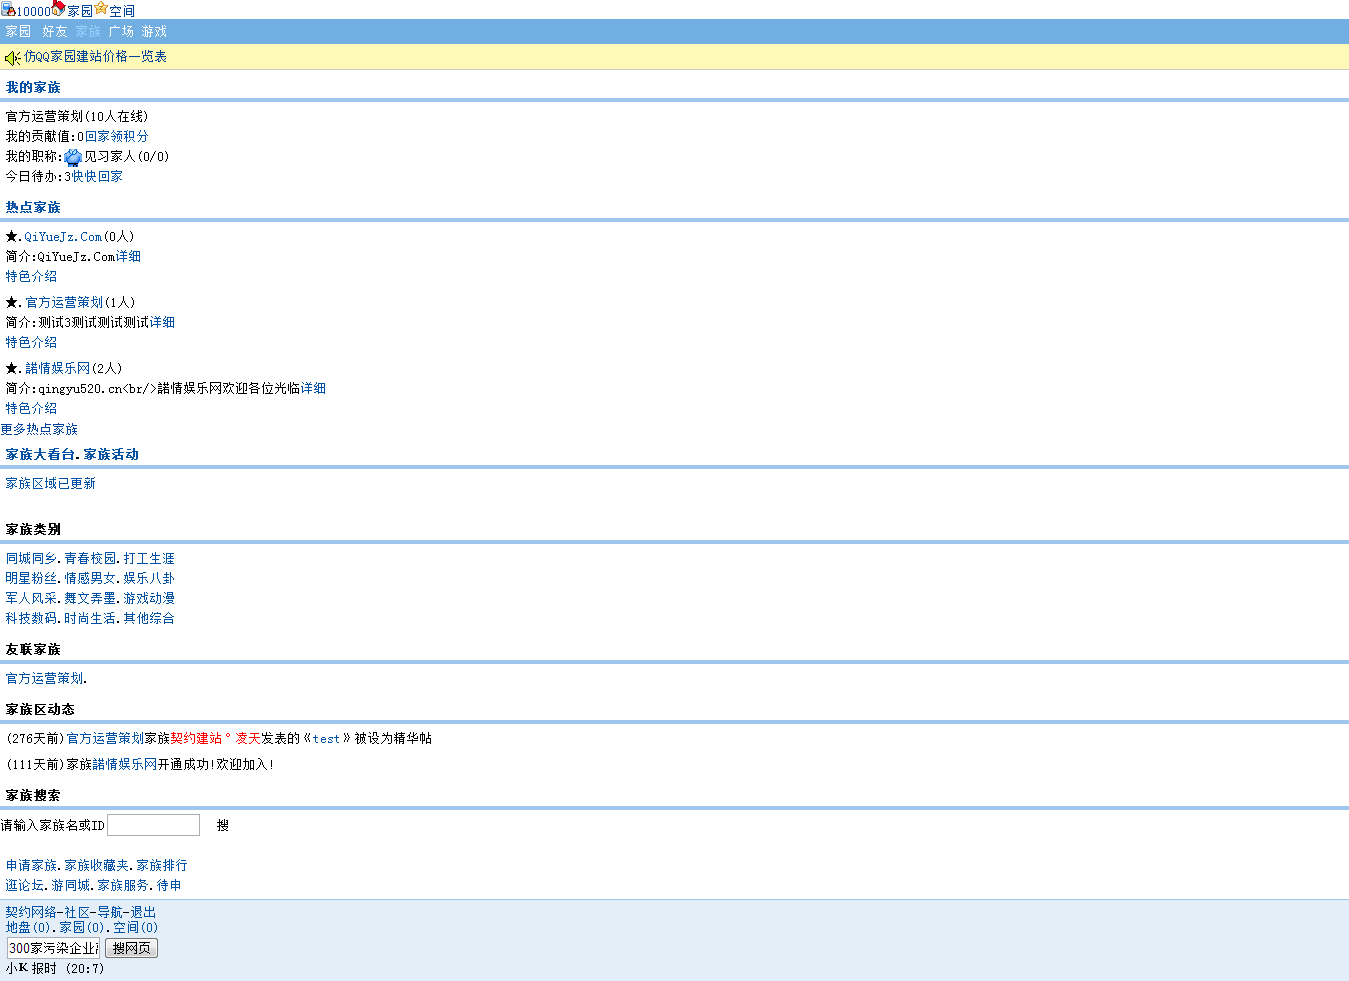Open the 家族收藏夹 link
This screenshot has width=1349, height=981.
97,866
